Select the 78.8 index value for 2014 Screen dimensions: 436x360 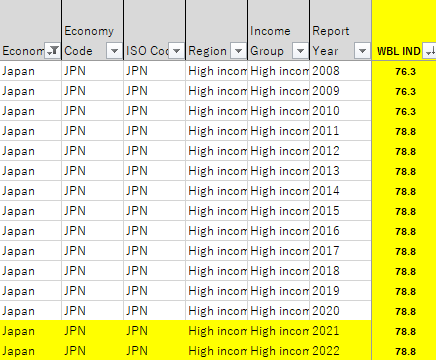404,191
